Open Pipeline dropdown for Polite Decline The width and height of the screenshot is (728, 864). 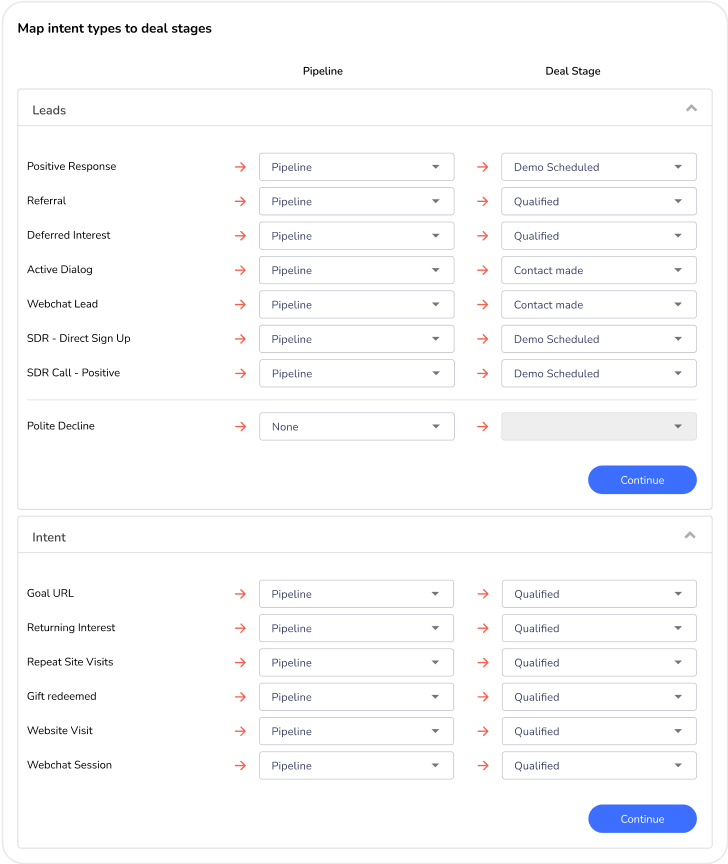click(356, 427)
